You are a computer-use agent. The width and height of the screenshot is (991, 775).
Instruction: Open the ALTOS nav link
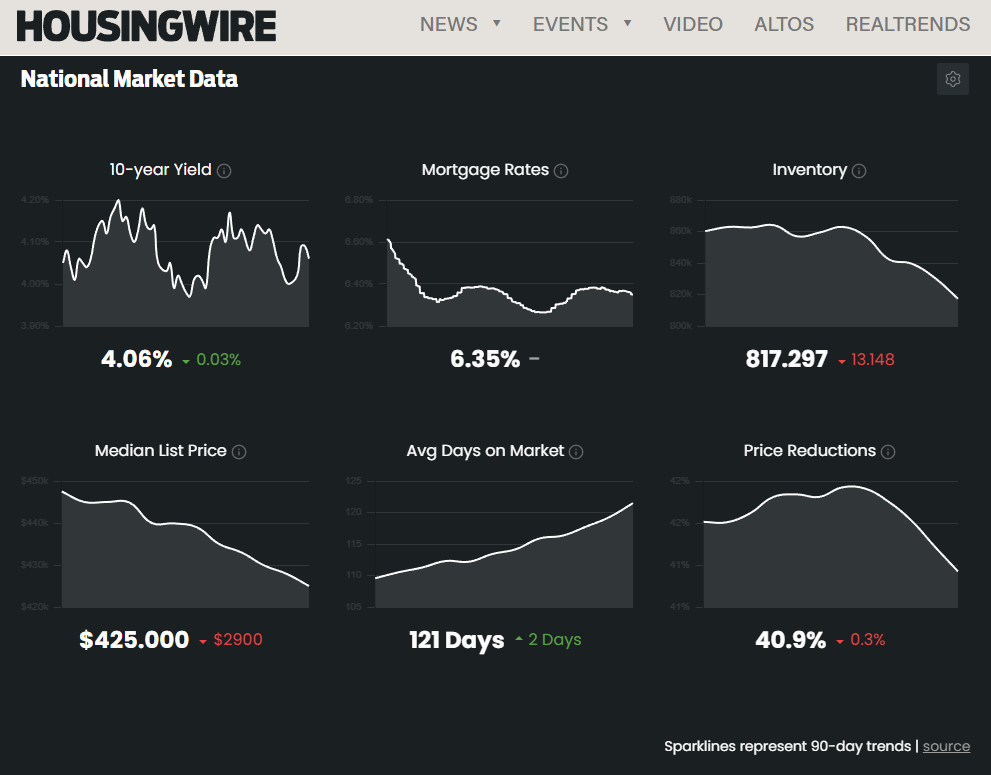(784, 24)
